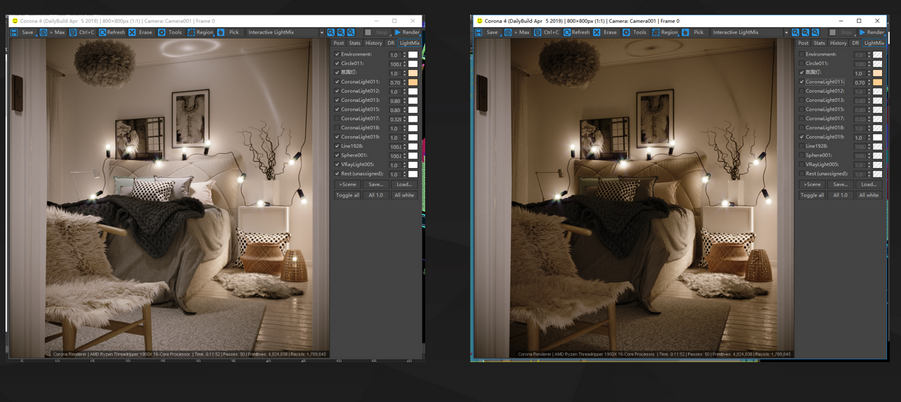Click the Pick tool in the right window
Screen dimensions: 901x402
[x=686, y=32]
